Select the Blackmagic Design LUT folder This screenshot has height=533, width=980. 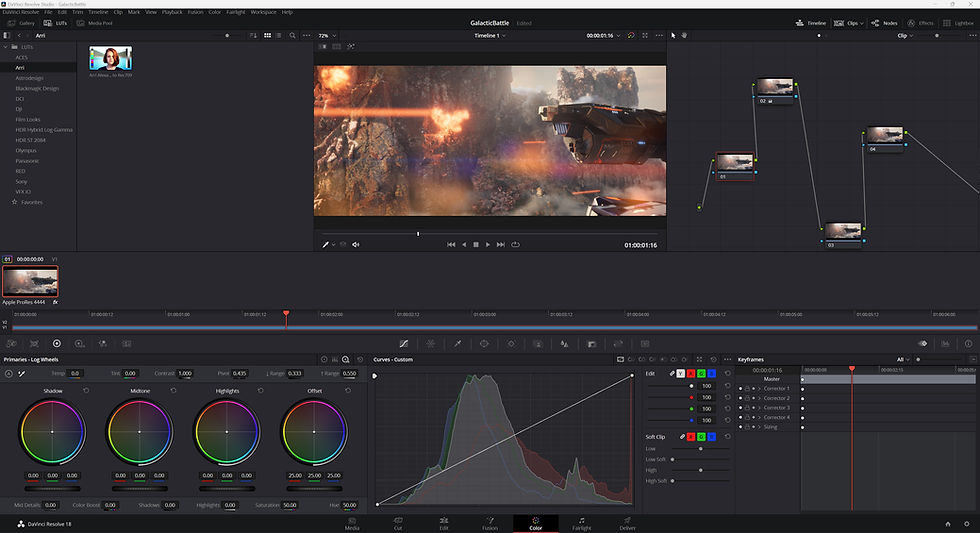pos(38,89)
